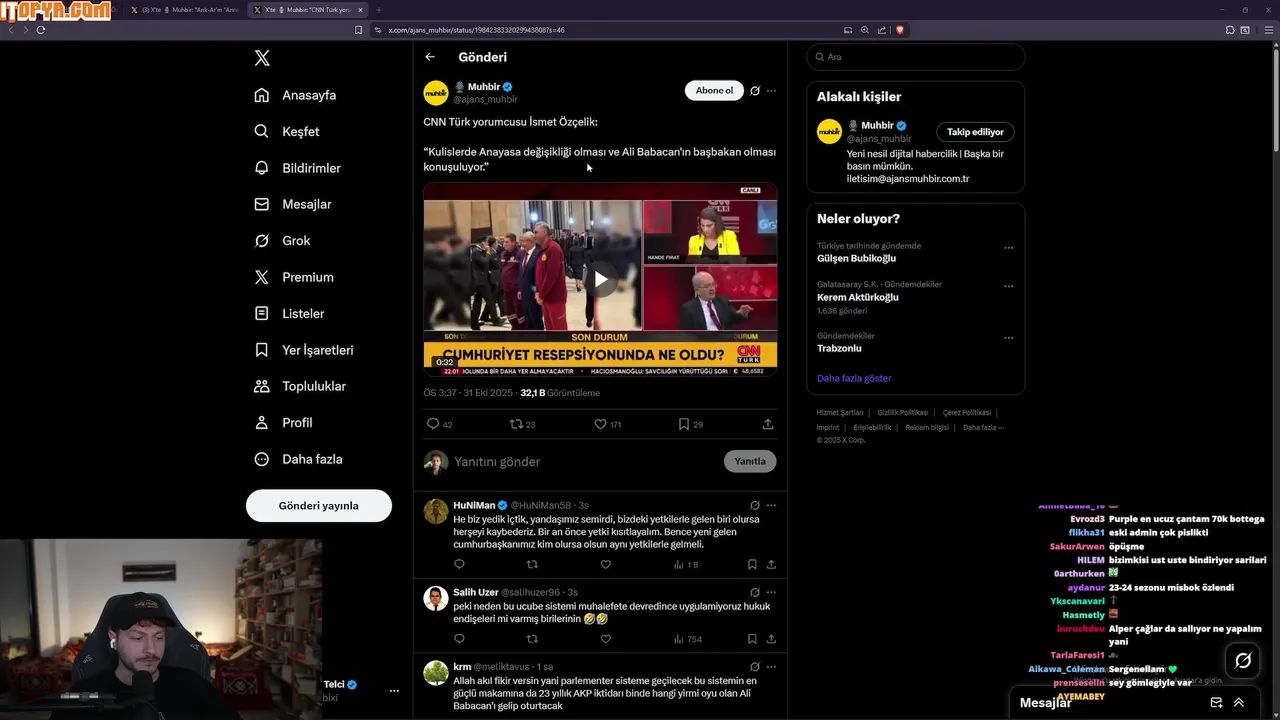Open the more options menu on Muhbir's post
1280x720 pixels.
(x=771, y=91)
